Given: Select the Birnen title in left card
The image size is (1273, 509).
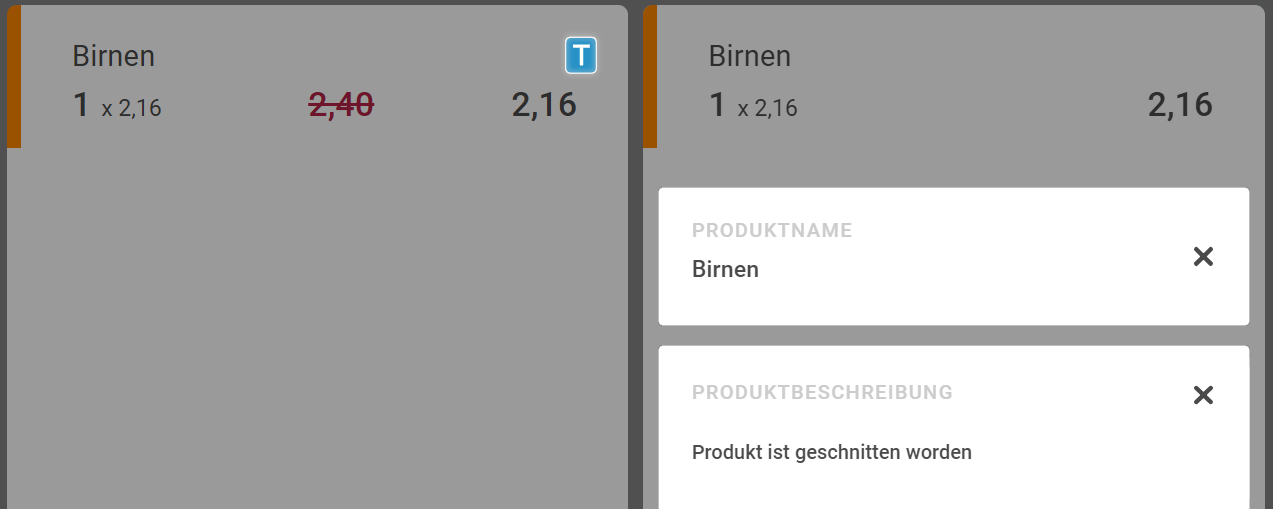Looking at the screenshot, I should click(x=113, y=56).
